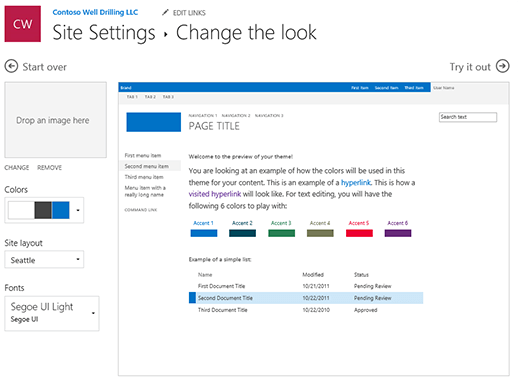518x384 pixels.
Task: Click the Accent 4 olive swatch
Action: click(320, 233)
